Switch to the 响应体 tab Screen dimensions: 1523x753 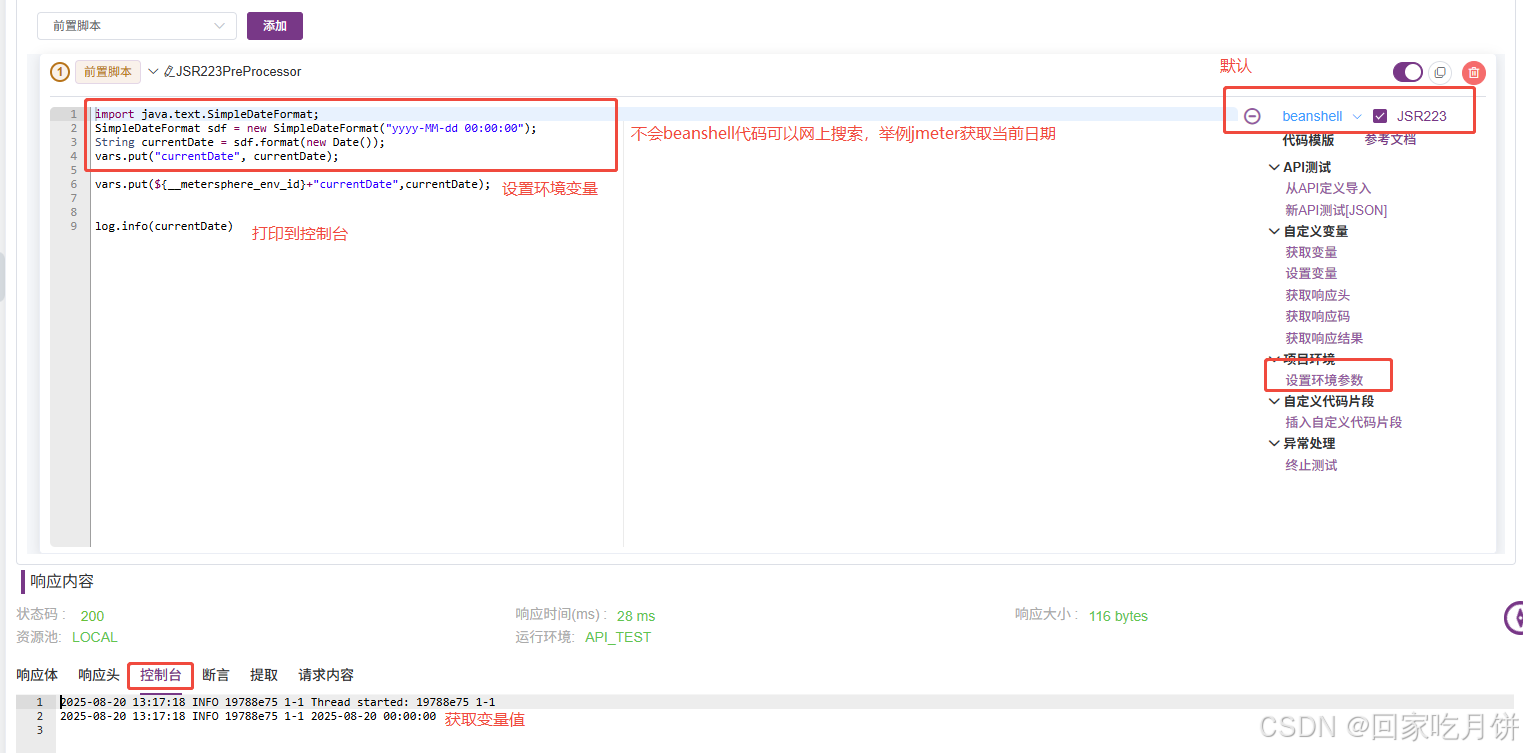point(37,675)
